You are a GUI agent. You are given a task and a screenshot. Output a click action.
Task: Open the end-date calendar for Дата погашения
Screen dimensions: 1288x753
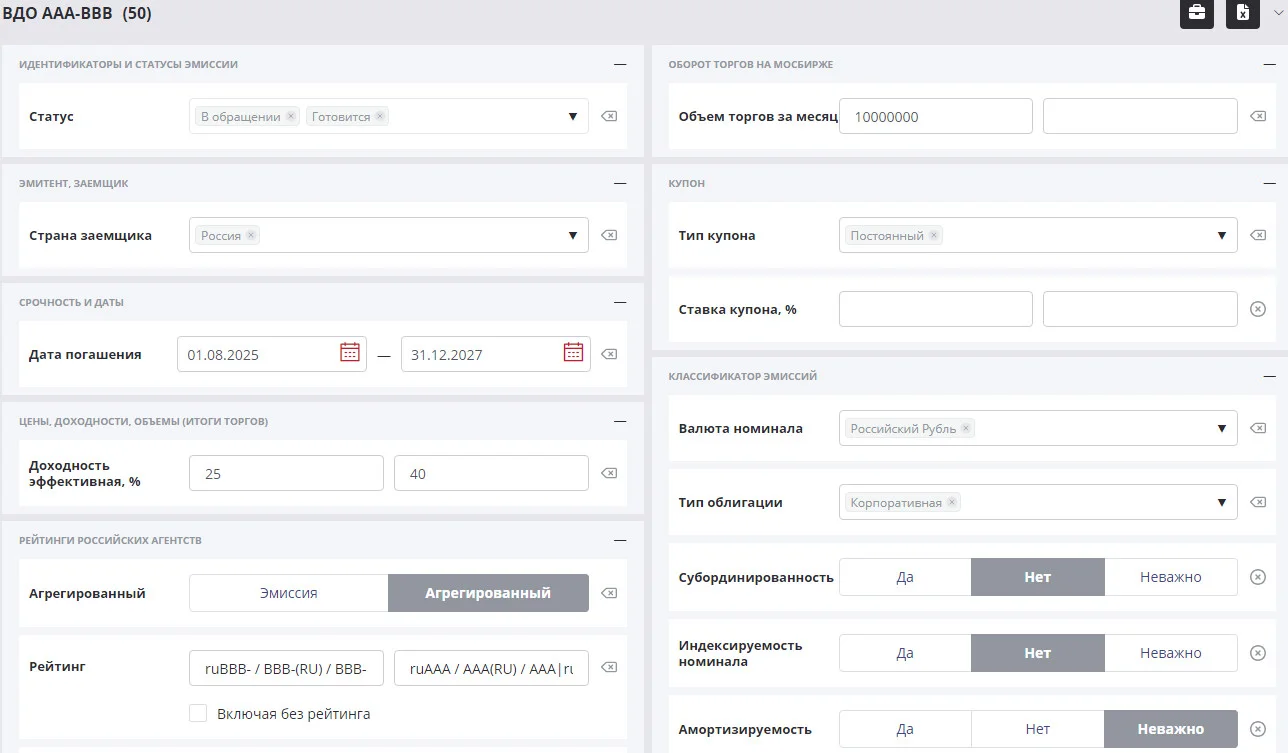click(x=573, y=352)
